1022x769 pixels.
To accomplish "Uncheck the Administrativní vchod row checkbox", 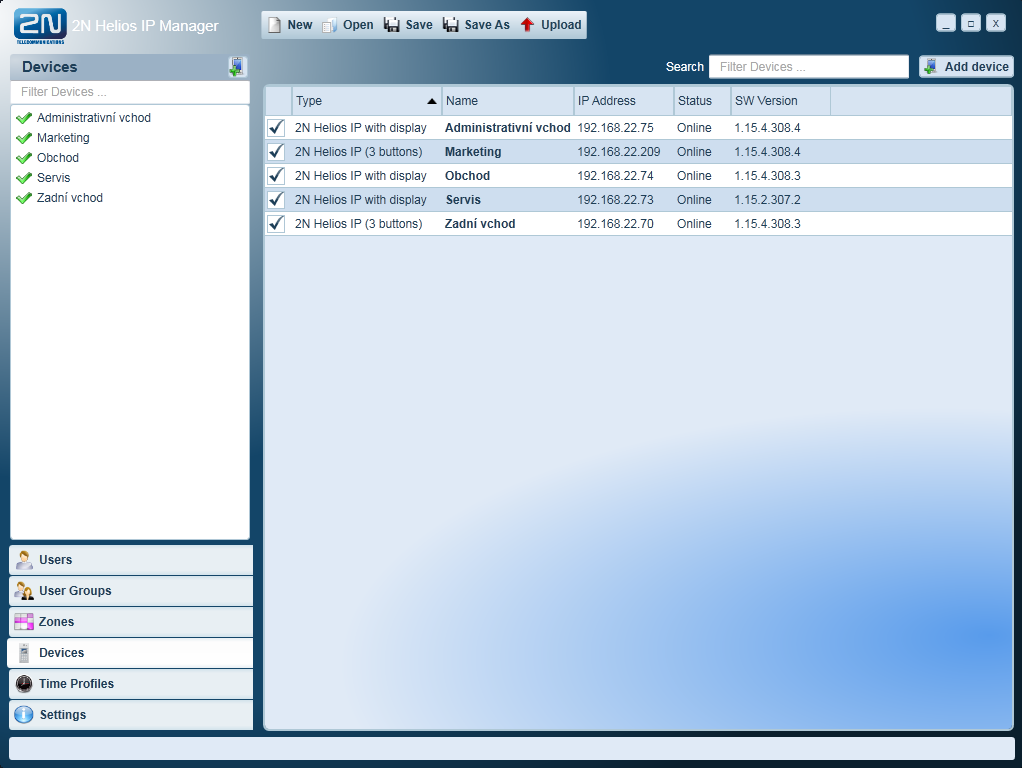I will (x=276, y=128).
